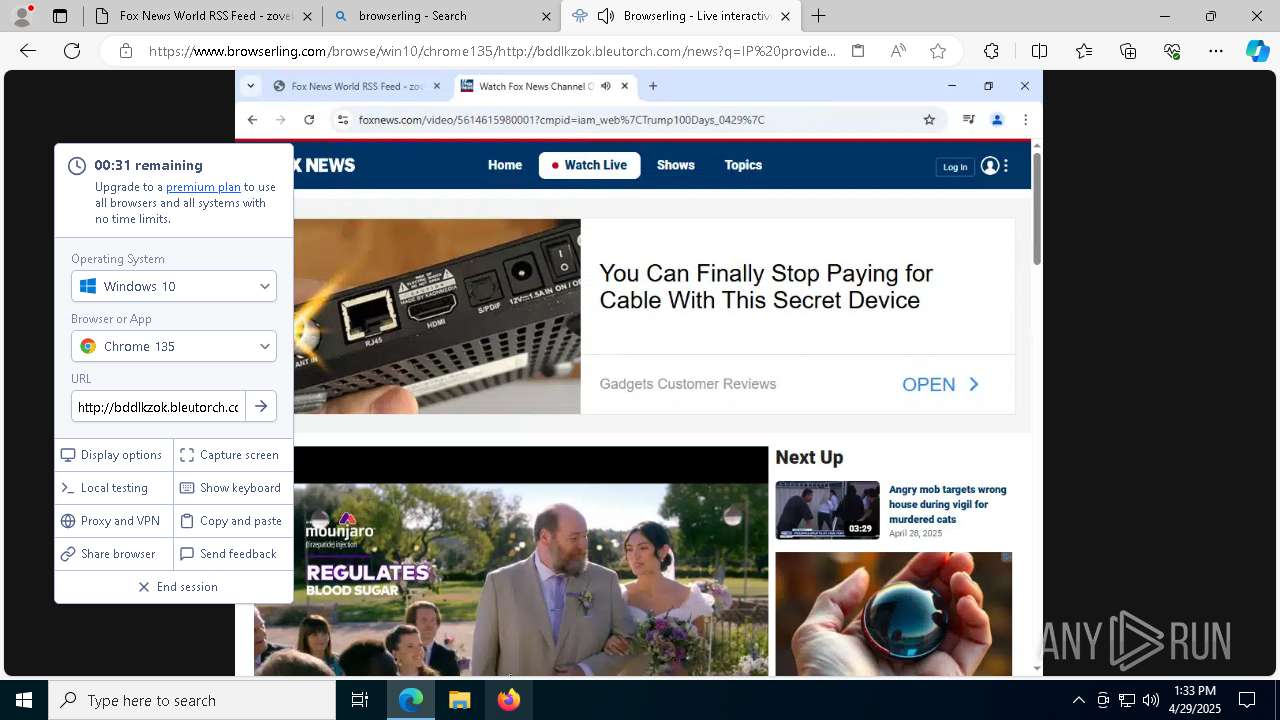This screenshot has width=1280, height=720.
Task: Expand Browser or App Chrome 135 dropdown
Action: 174,346
